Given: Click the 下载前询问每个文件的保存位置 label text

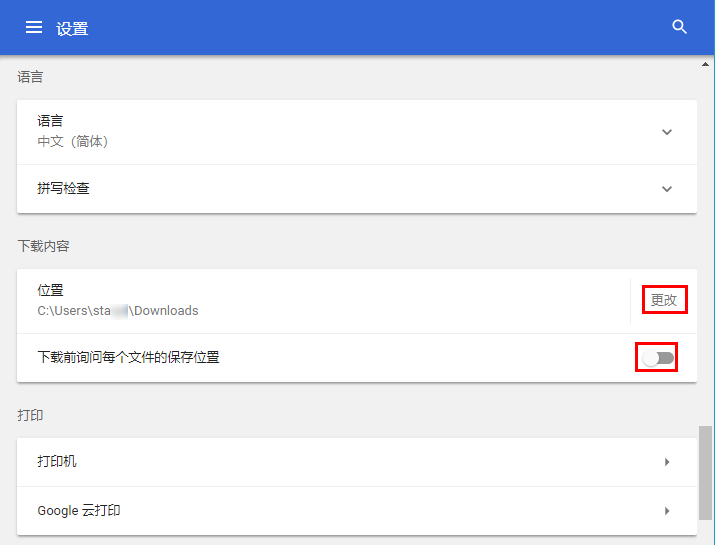Looking at the screenshot, I should click(x=128, y=357).
